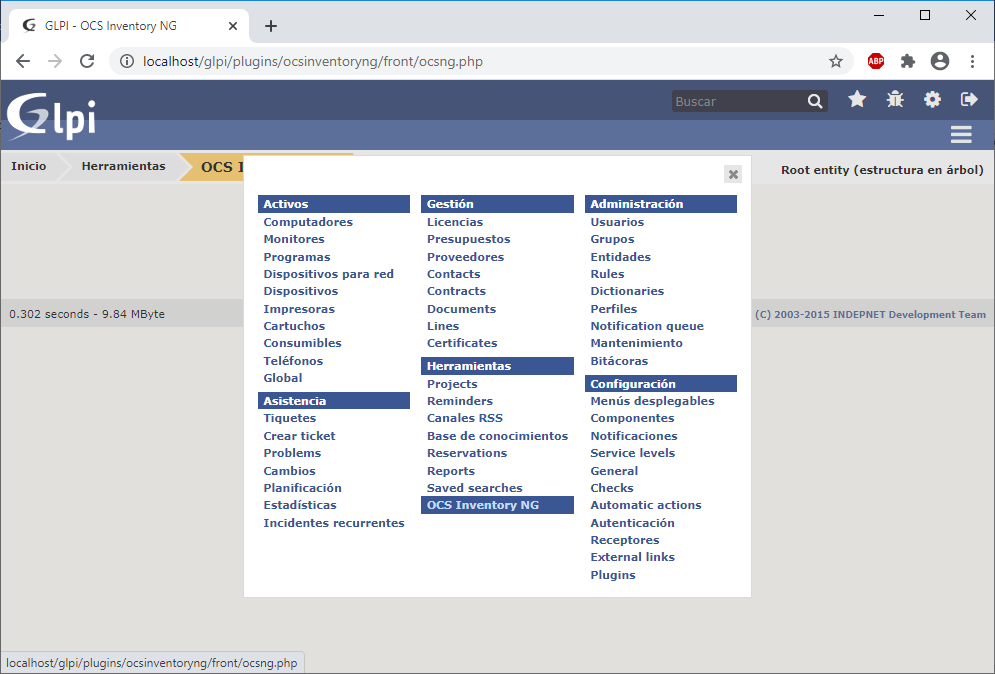
Task: Open the Computadores link
Action: 308,222
